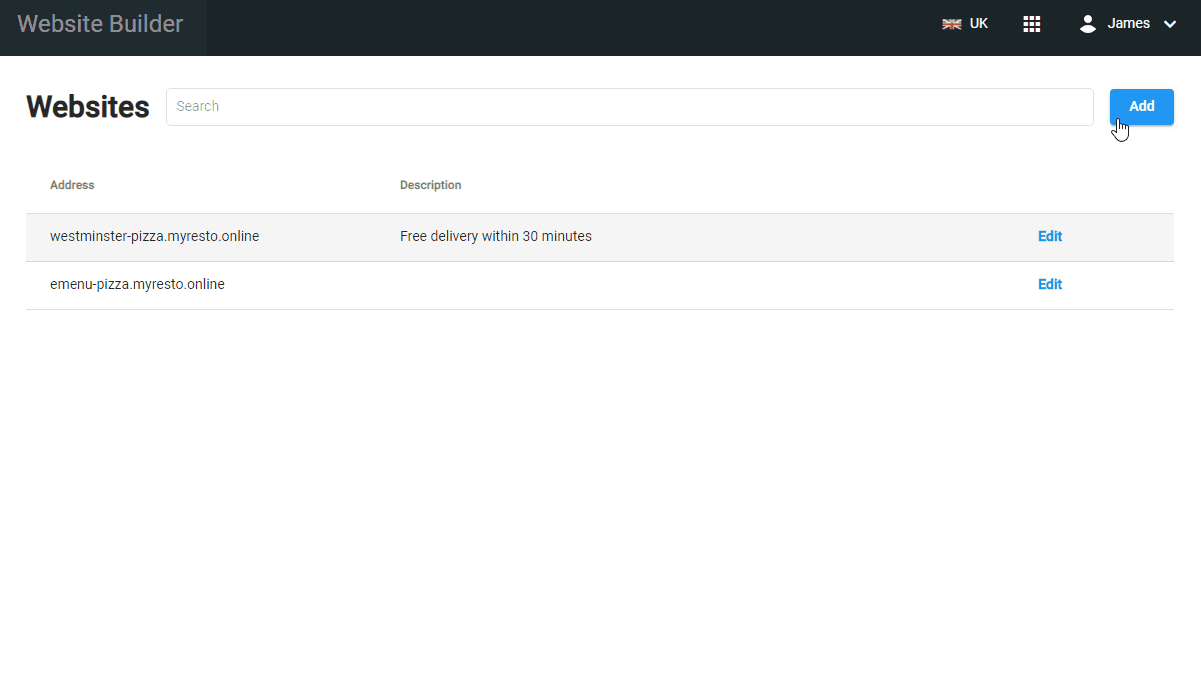Select westminster-pizza.myresto.online address
This screenshot has height=681, width=1201.
(154, 237)
